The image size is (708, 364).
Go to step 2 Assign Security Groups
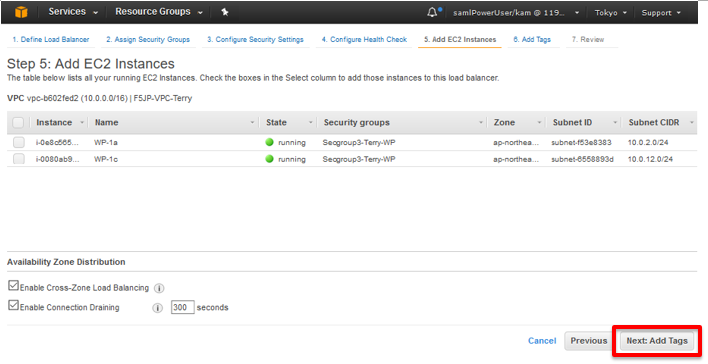pos(148,39)
